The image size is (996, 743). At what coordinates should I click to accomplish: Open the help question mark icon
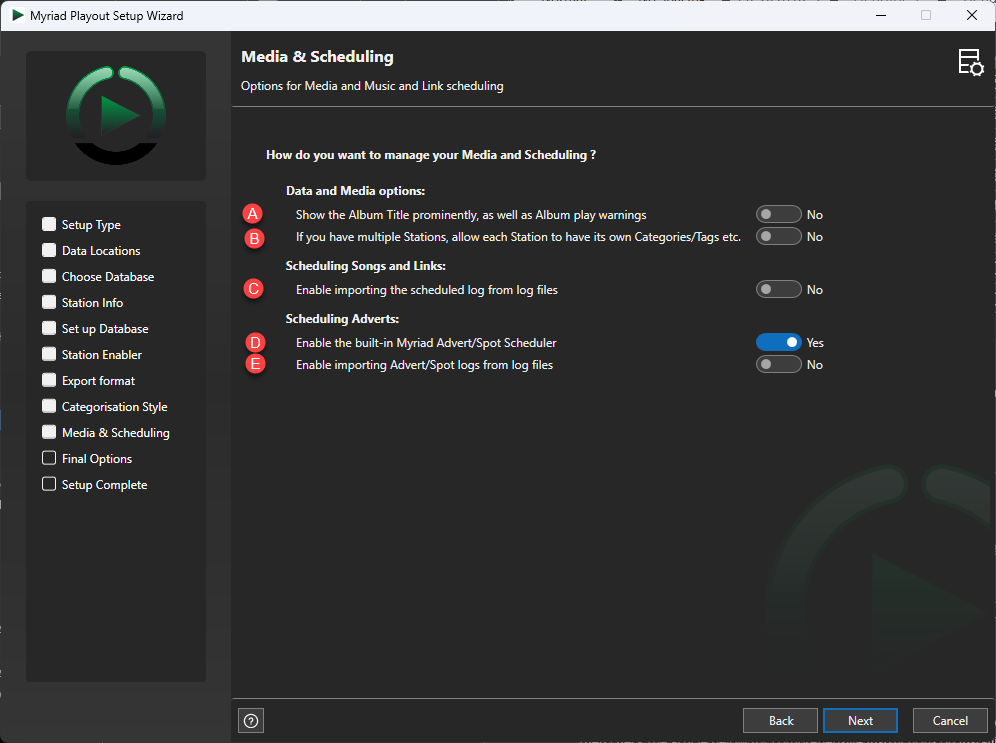251,721
